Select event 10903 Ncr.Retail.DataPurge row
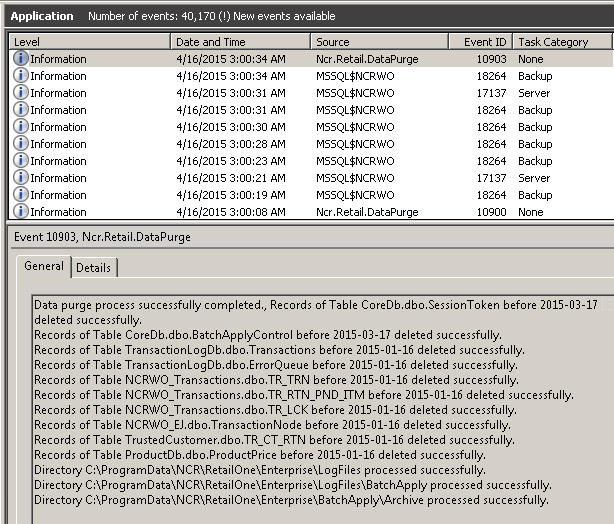The height and width of the screenshot is (524, 614). 311,59
